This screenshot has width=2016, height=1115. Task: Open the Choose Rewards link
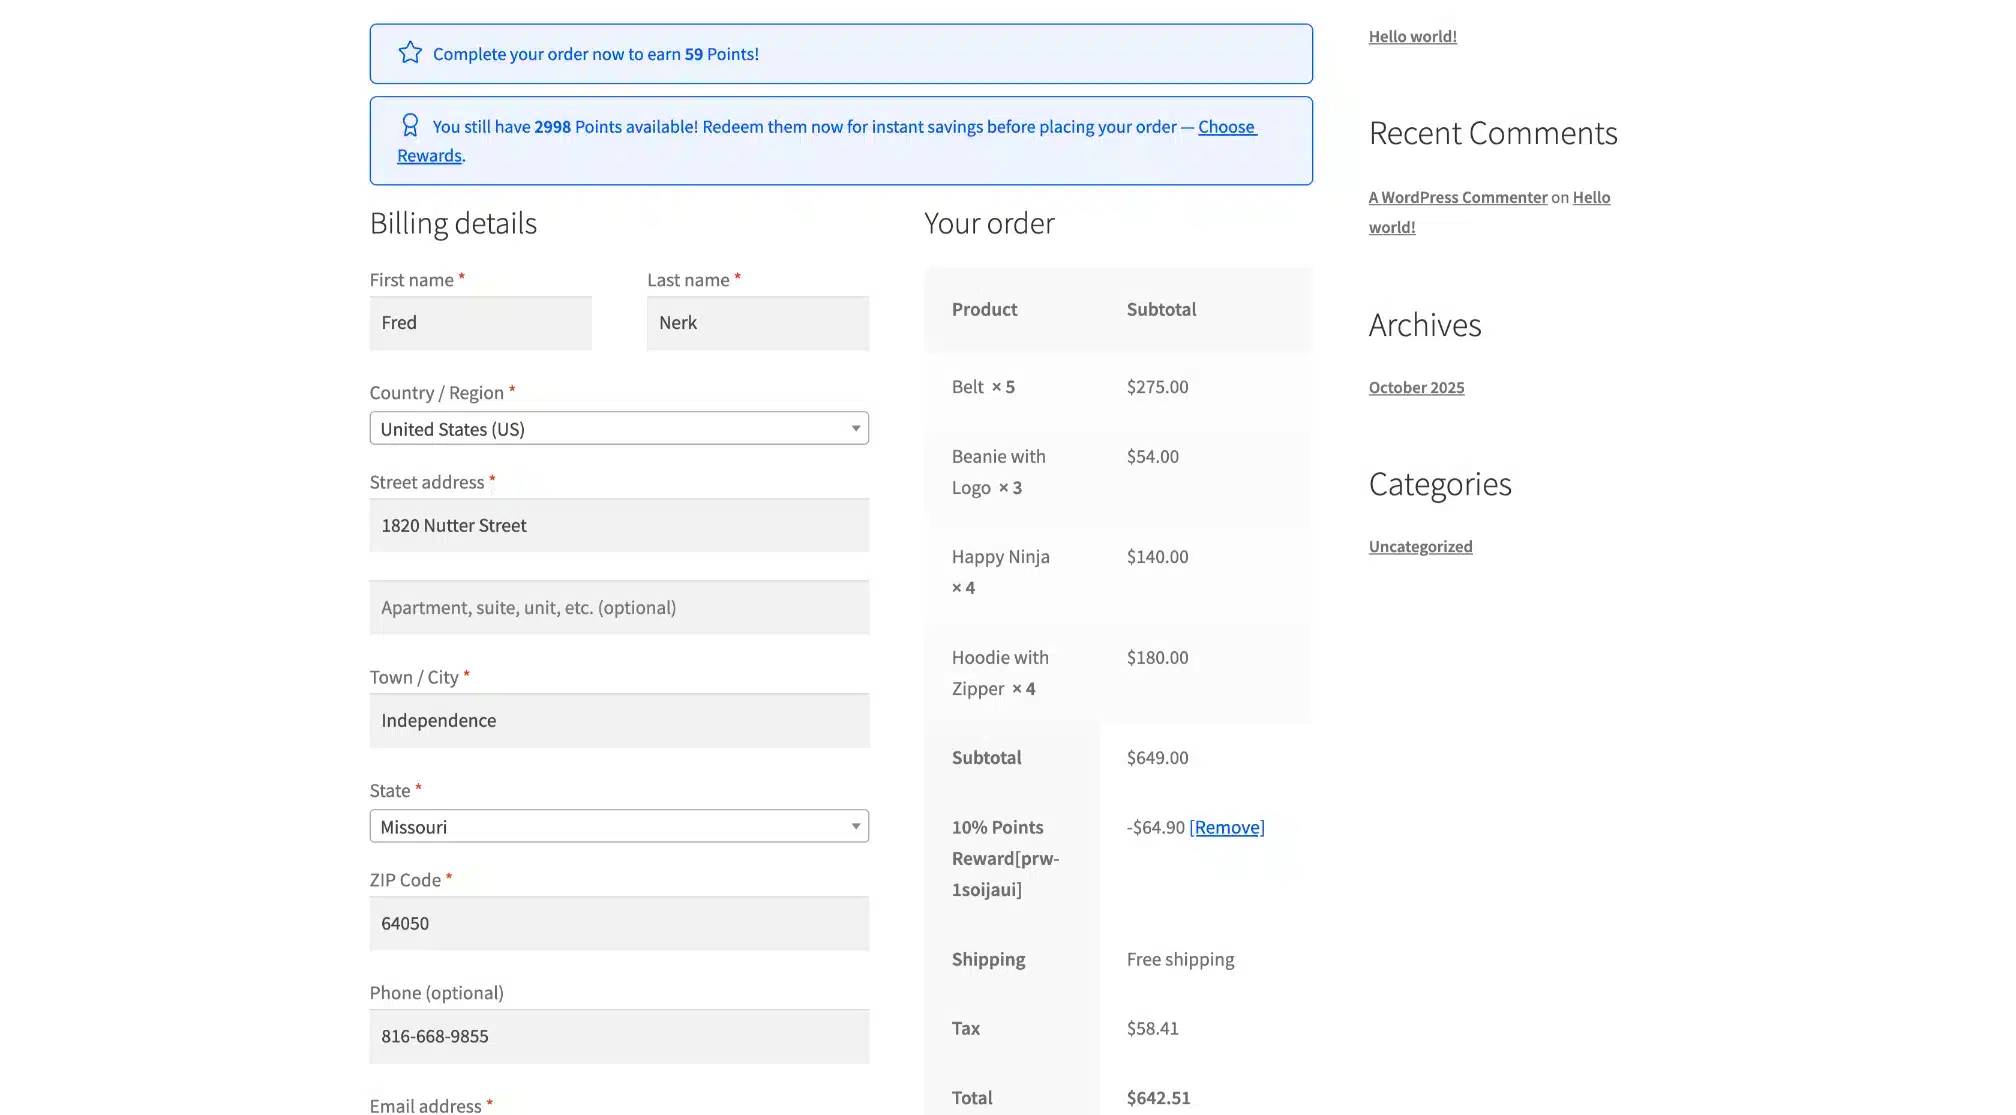pyautogui.click(x=1227, y=127)
